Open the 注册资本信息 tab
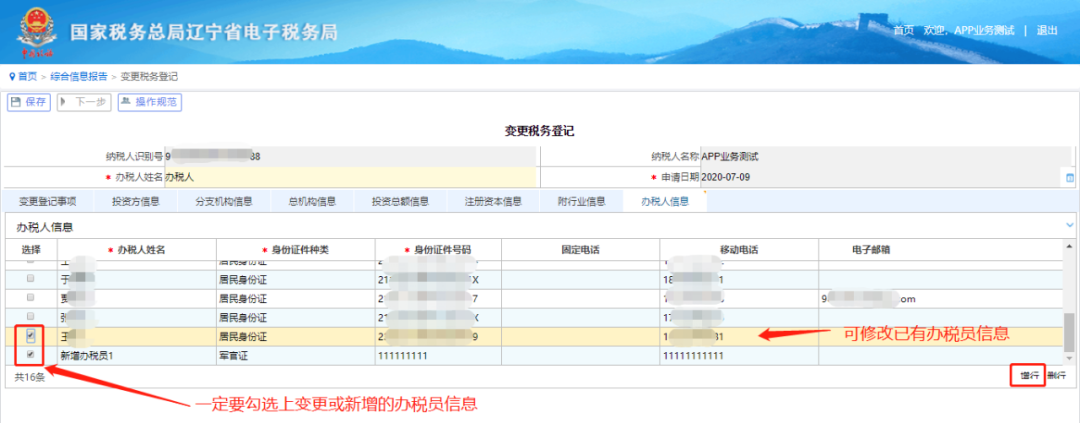Image resolution: width=1080 pixels, height=423 pixels. [x=492, y=202]
